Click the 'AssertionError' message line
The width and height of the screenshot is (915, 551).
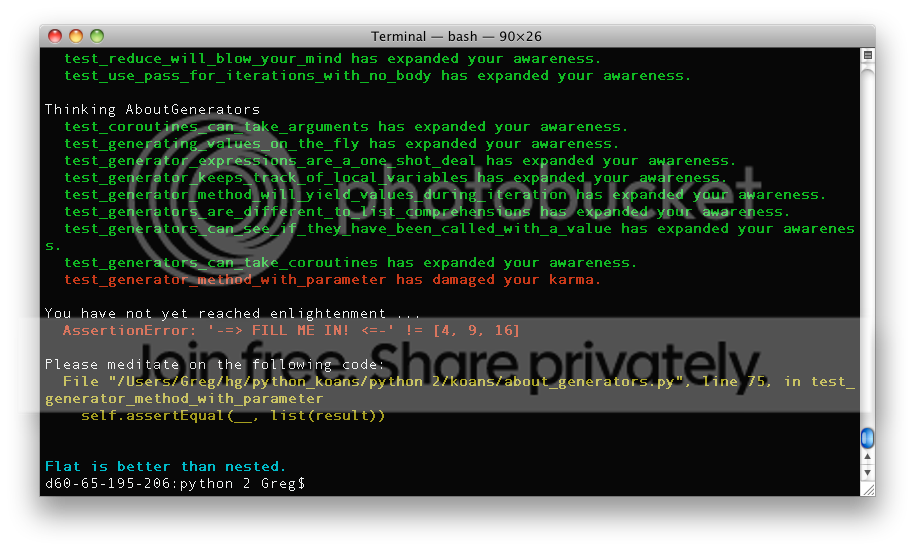pyautogui.click(x=291, y=330)
